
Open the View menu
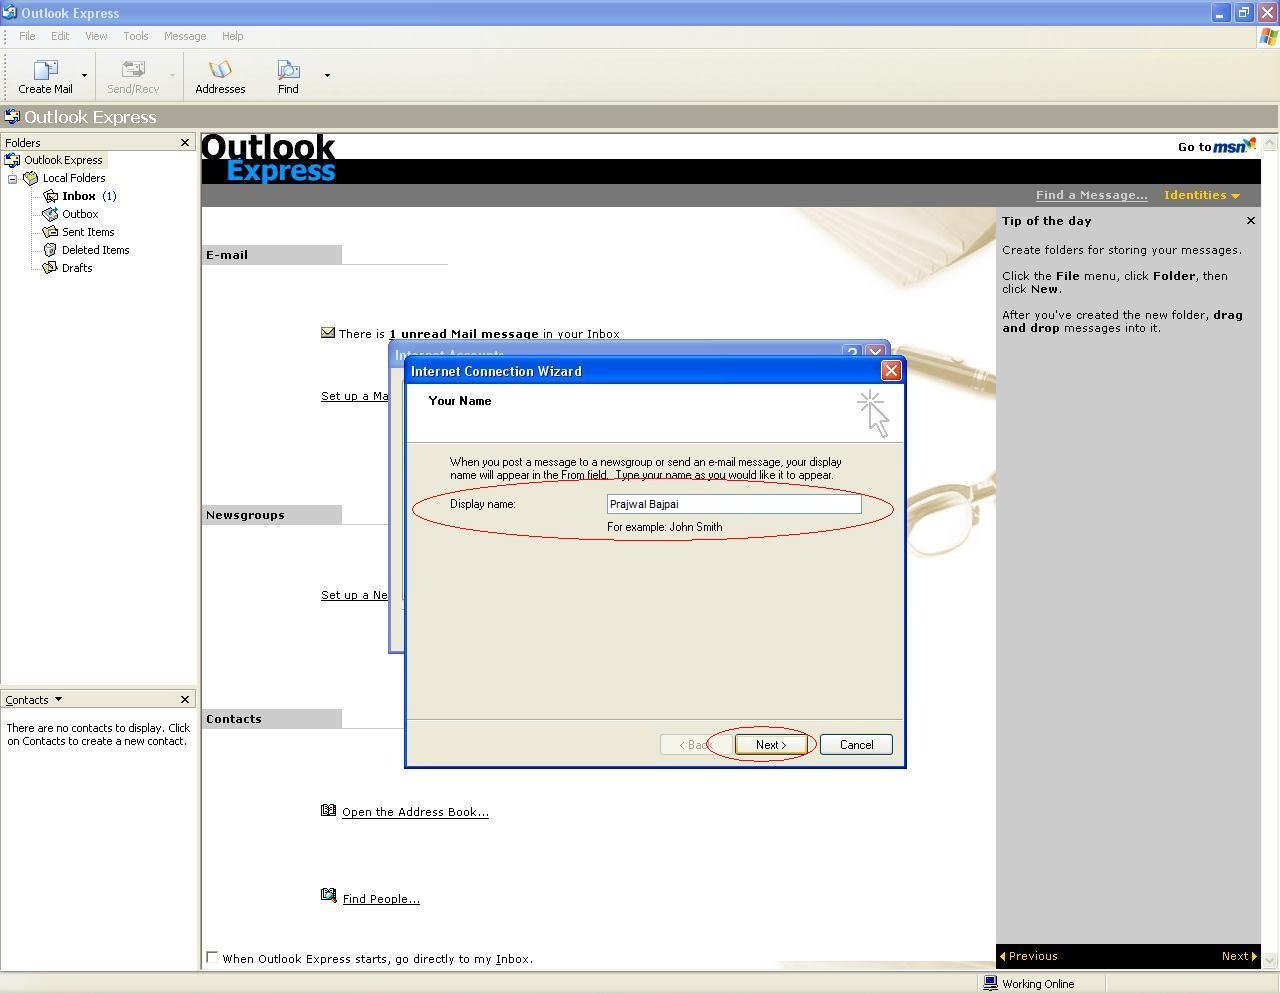pyautogui.click(x=96, y=36)
